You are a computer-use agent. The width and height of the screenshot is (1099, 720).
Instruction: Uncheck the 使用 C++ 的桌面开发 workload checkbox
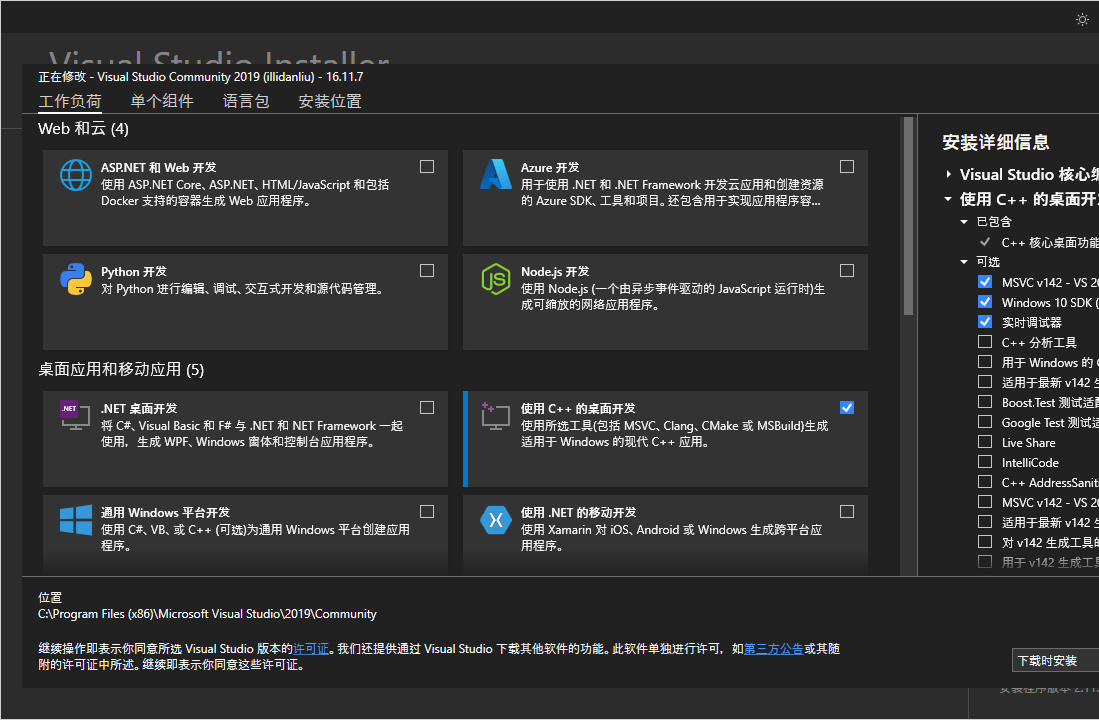(x=847, y=408)
